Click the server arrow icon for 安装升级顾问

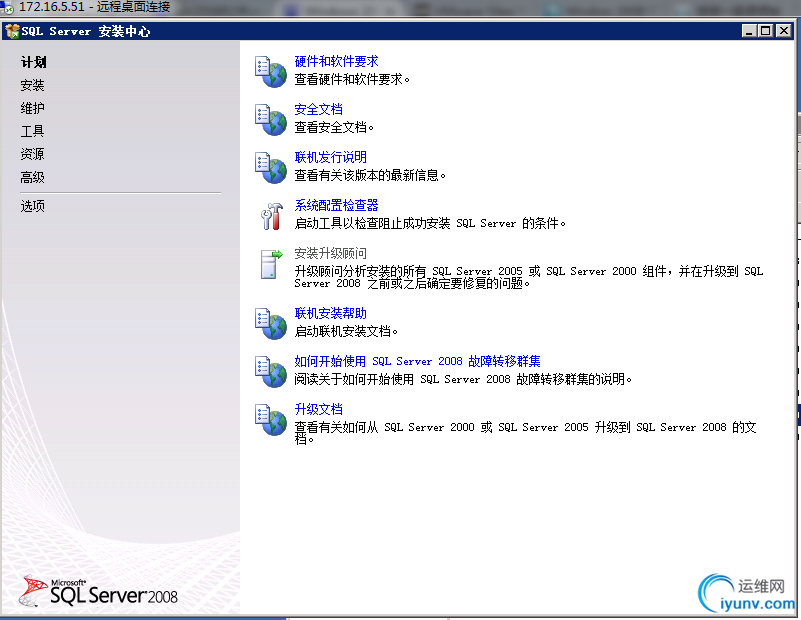tap(271, 264)
